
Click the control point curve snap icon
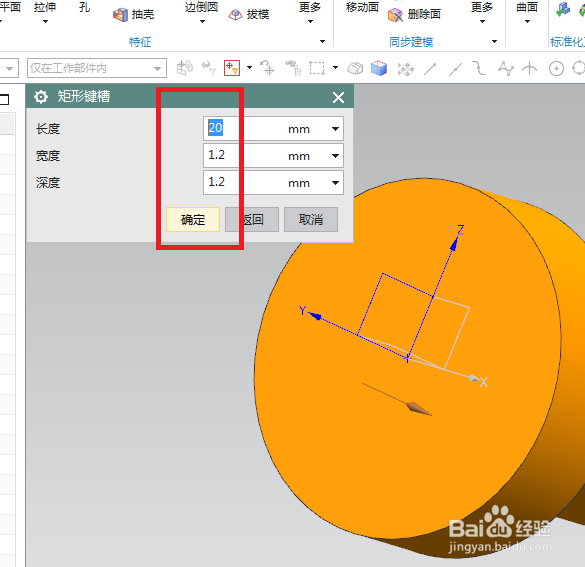pos(479,68)
